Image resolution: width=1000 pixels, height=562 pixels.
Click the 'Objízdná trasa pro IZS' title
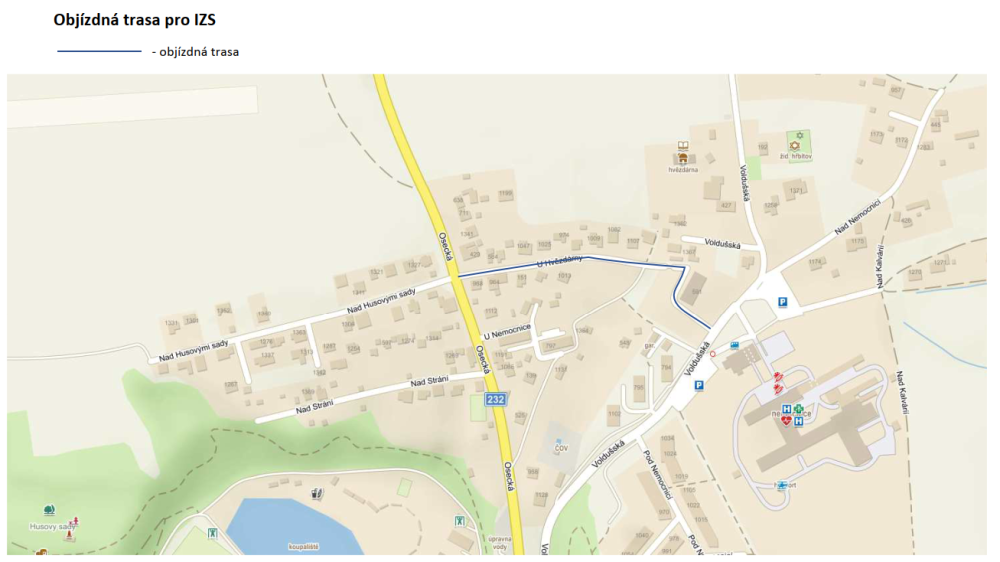pyautogui.click(x=135, y=18)
